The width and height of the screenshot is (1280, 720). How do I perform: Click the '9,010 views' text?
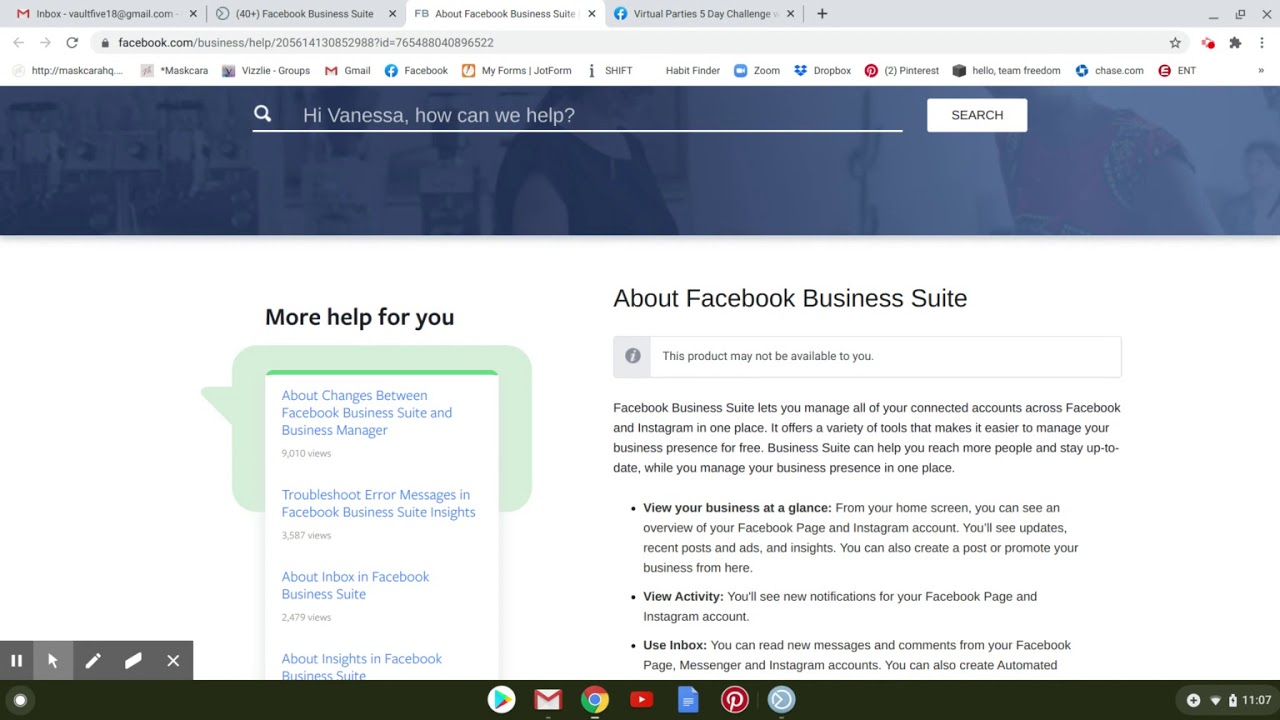point(306,454)
